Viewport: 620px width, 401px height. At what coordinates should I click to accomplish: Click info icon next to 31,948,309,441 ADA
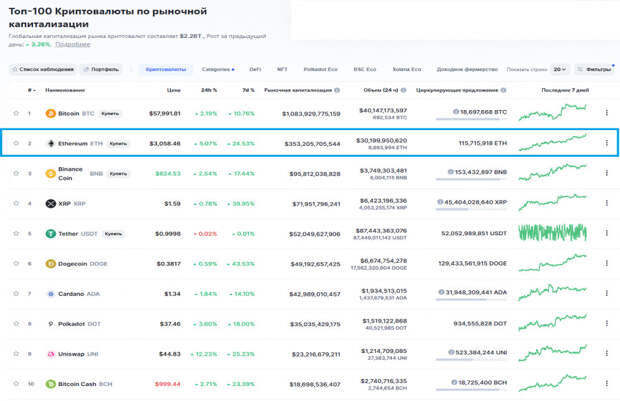coord(441,292)
